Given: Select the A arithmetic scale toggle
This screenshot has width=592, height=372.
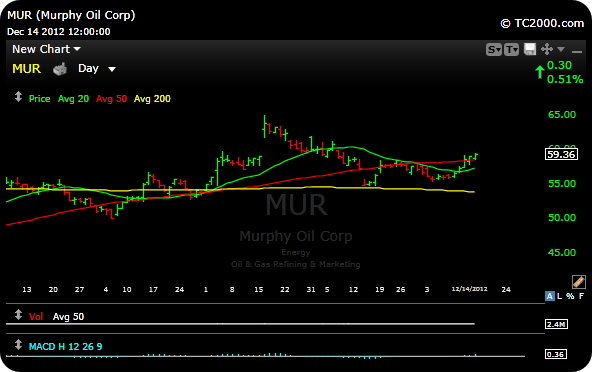Looking at the screenshot, I should click(x=549, y=296).
